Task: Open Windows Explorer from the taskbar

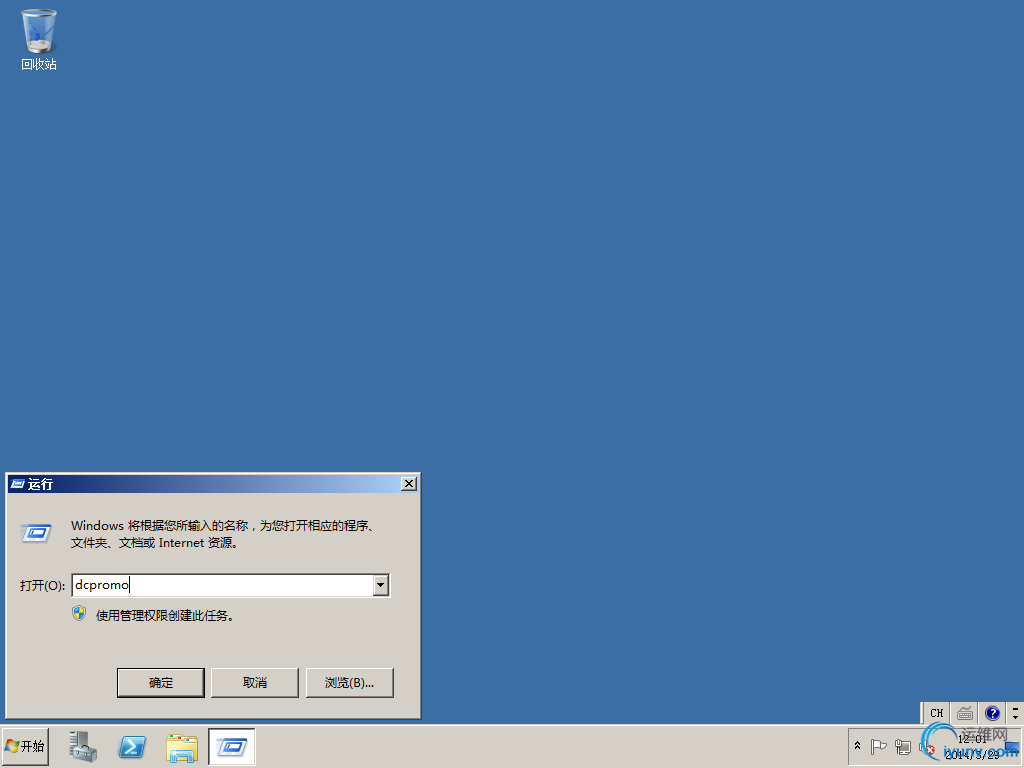Action: (181, 746)
